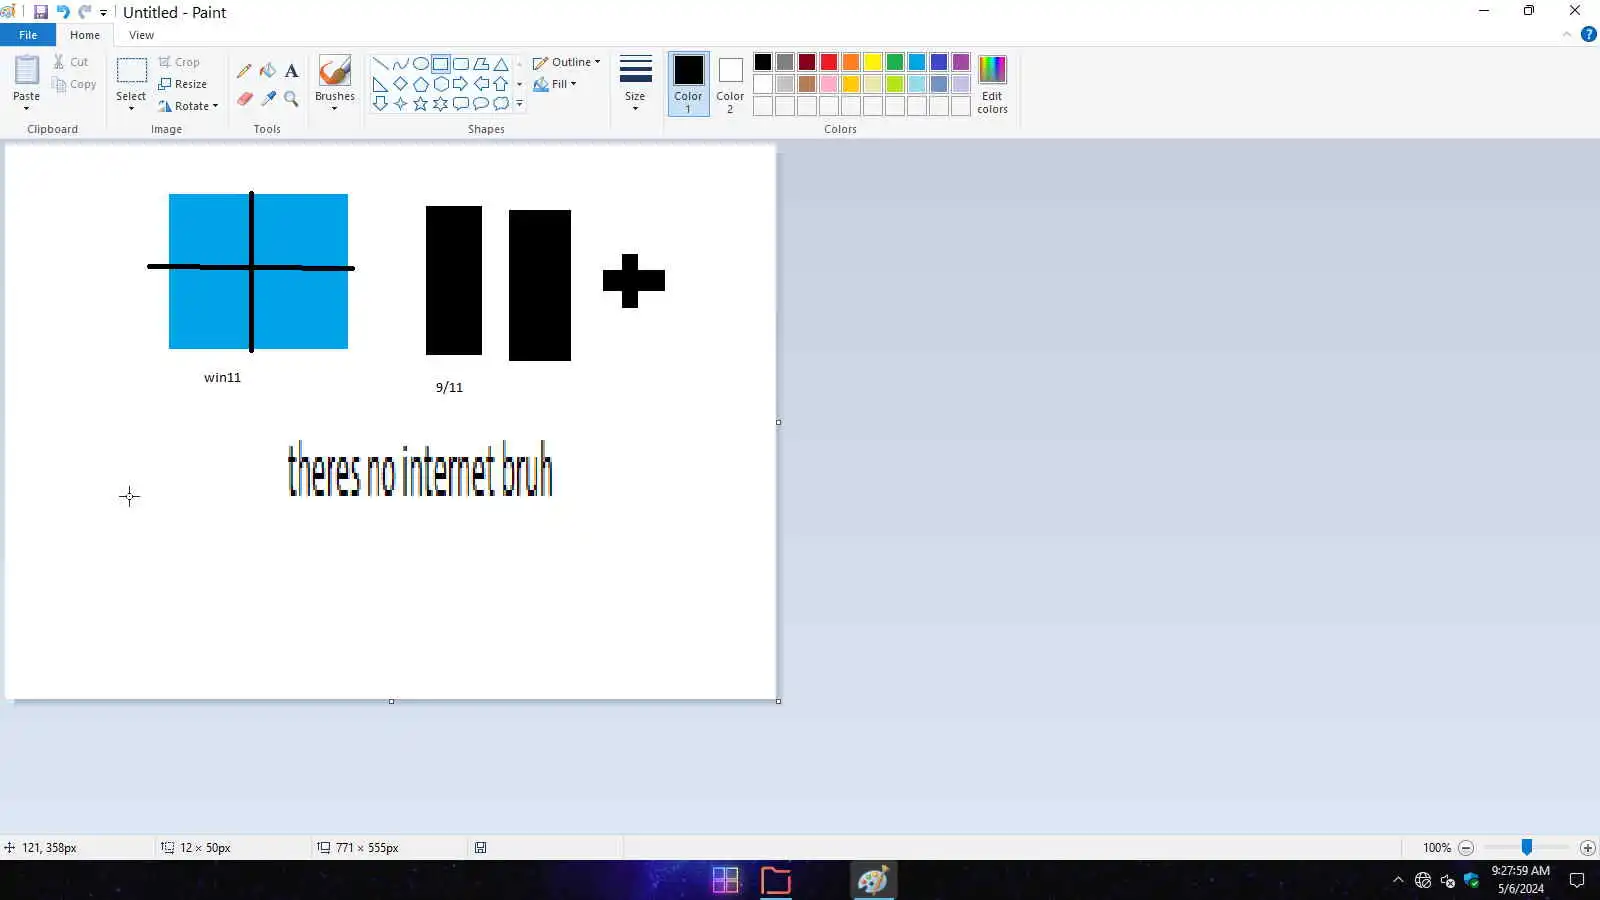This screenshot has height=900, width=1600.
Task: Open Customize Quick Access Toolbar dropdown
Action: pyautogui.click(x=103, y=13)
